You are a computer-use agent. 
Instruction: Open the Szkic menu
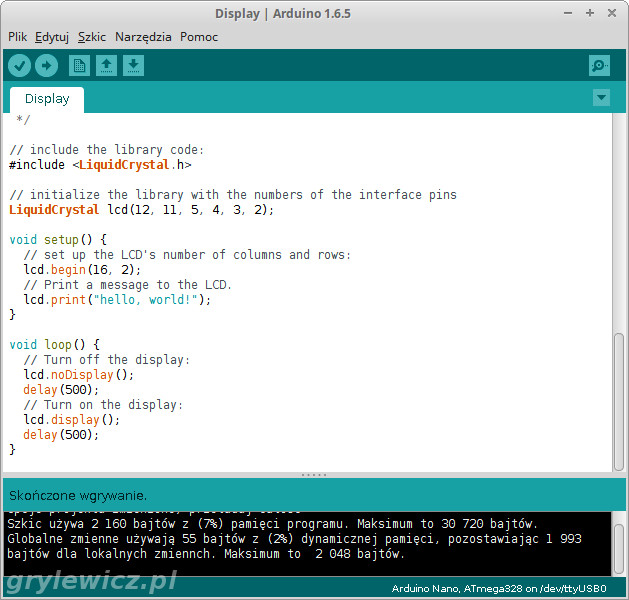coord(92,37)
